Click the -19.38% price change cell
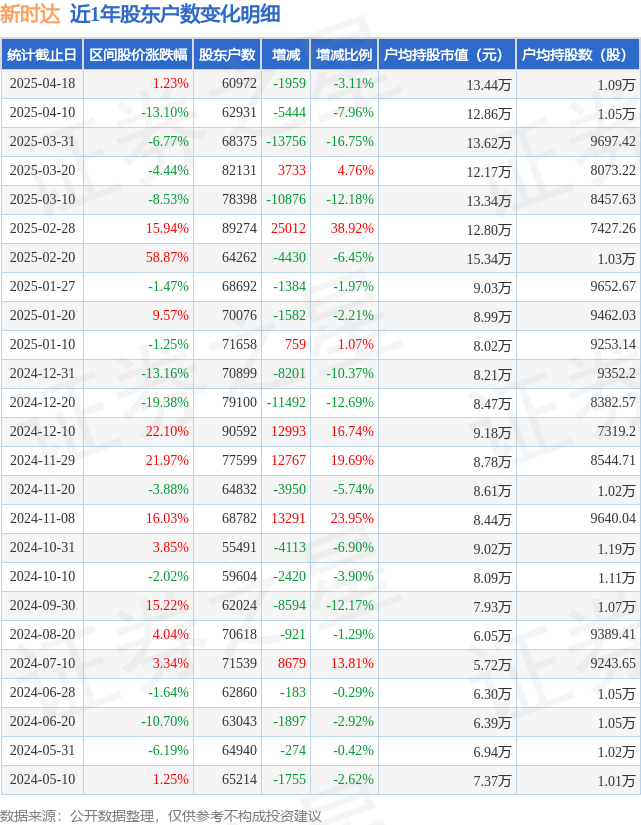Viewport: 641px width, 825px height. tap(165, 403)
